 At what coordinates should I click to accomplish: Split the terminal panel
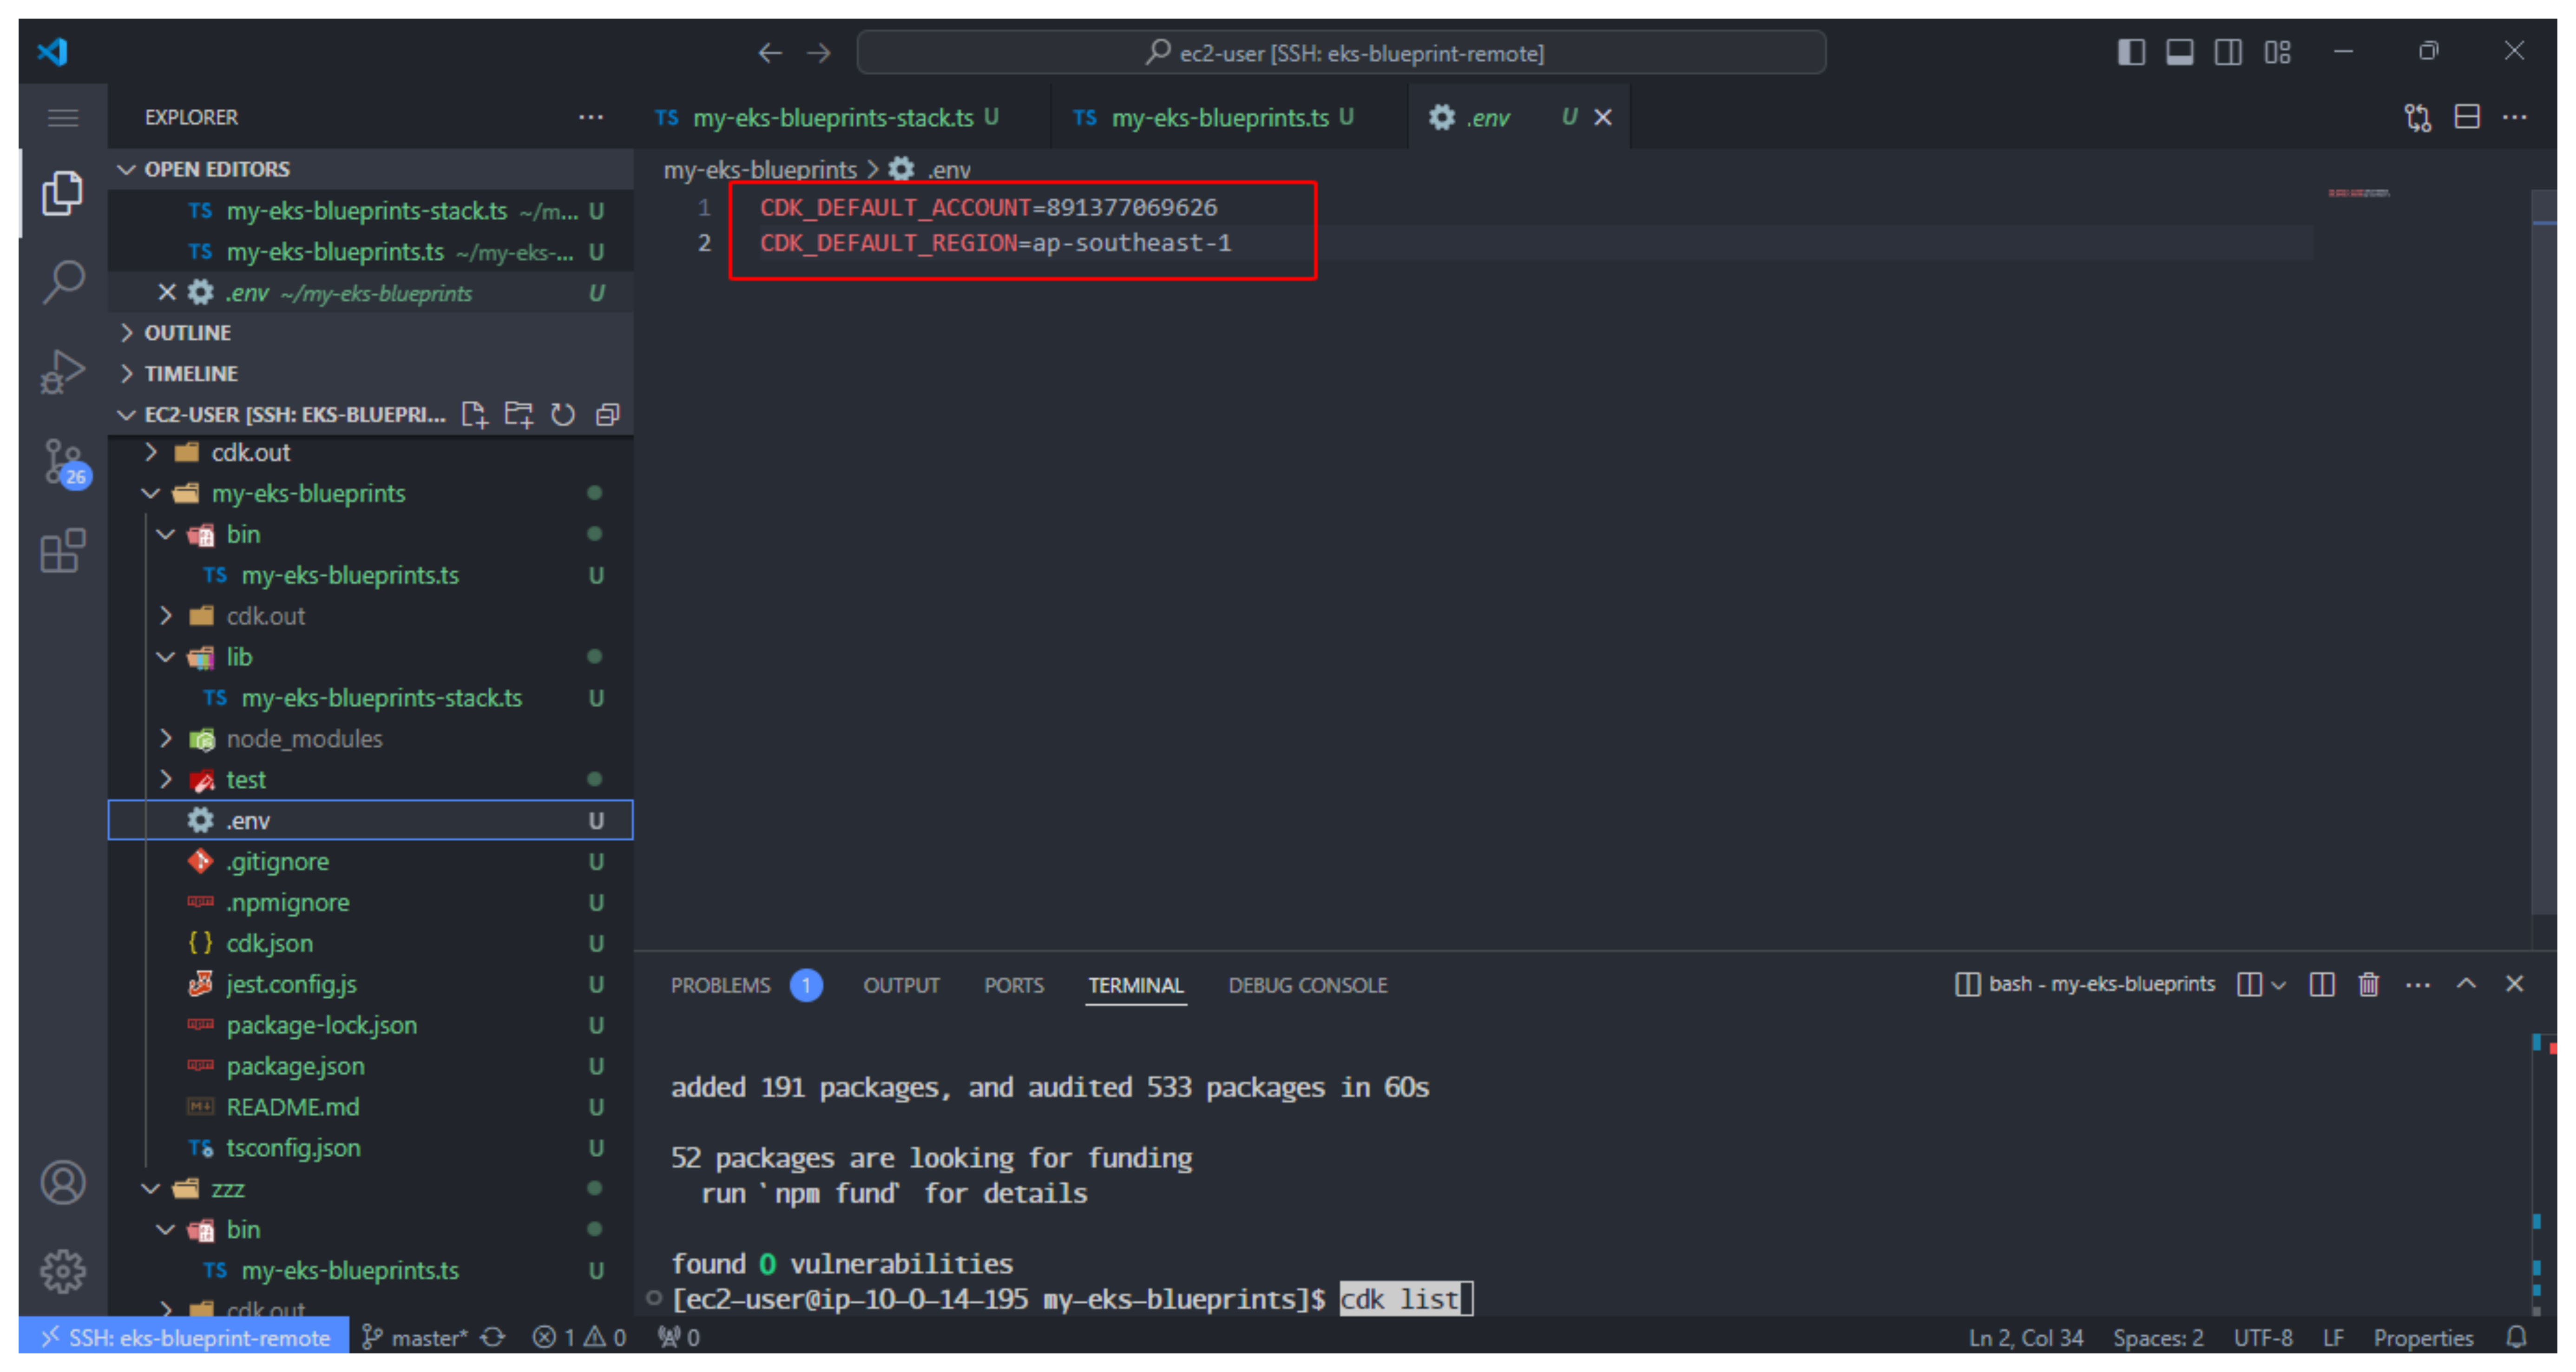(x=2322, y=985)
